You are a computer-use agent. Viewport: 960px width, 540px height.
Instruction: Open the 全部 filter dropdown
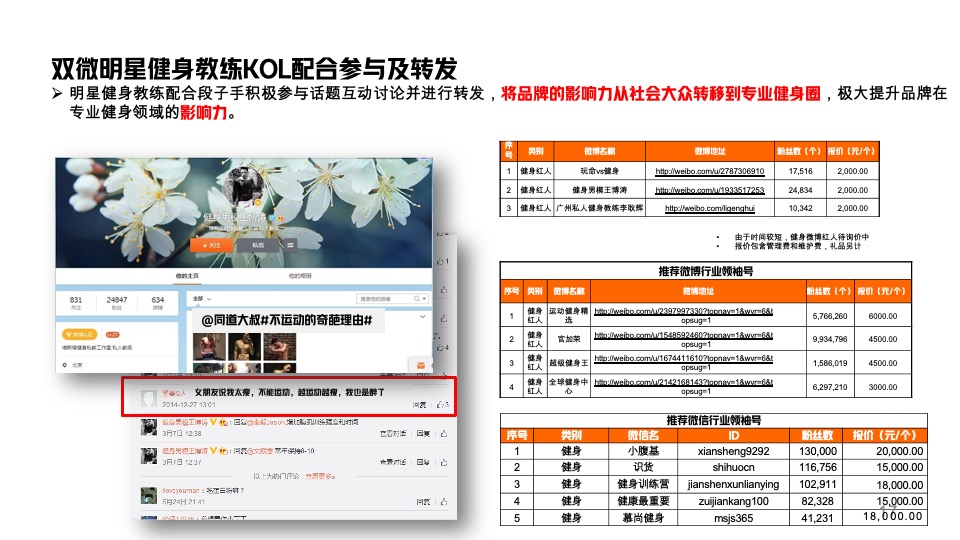[202, 299]
